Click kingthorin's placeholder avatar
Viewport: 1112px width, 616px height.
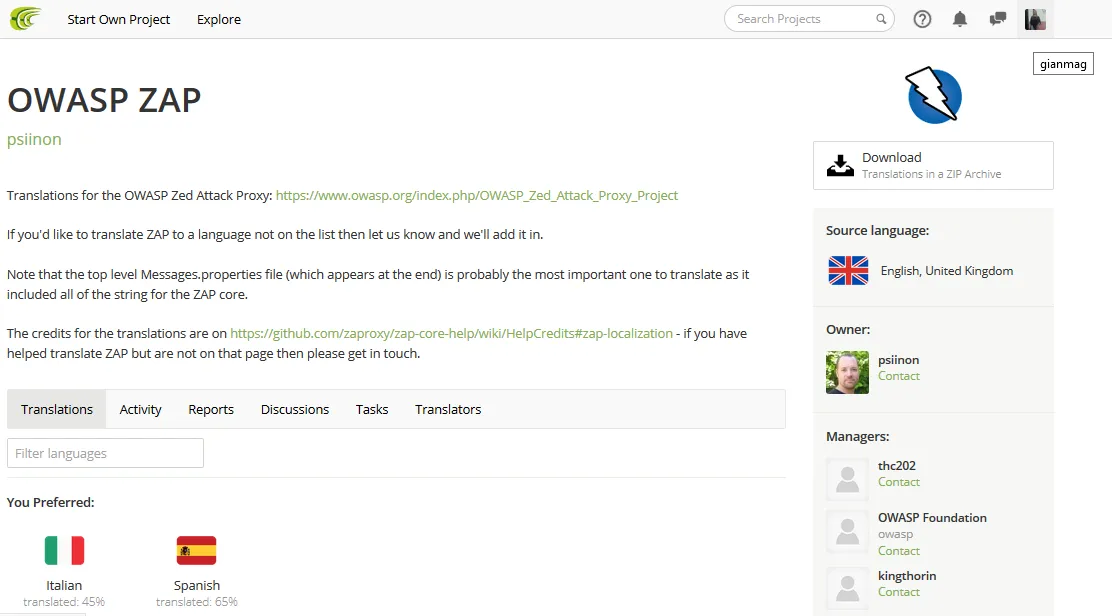click(847, 588)
